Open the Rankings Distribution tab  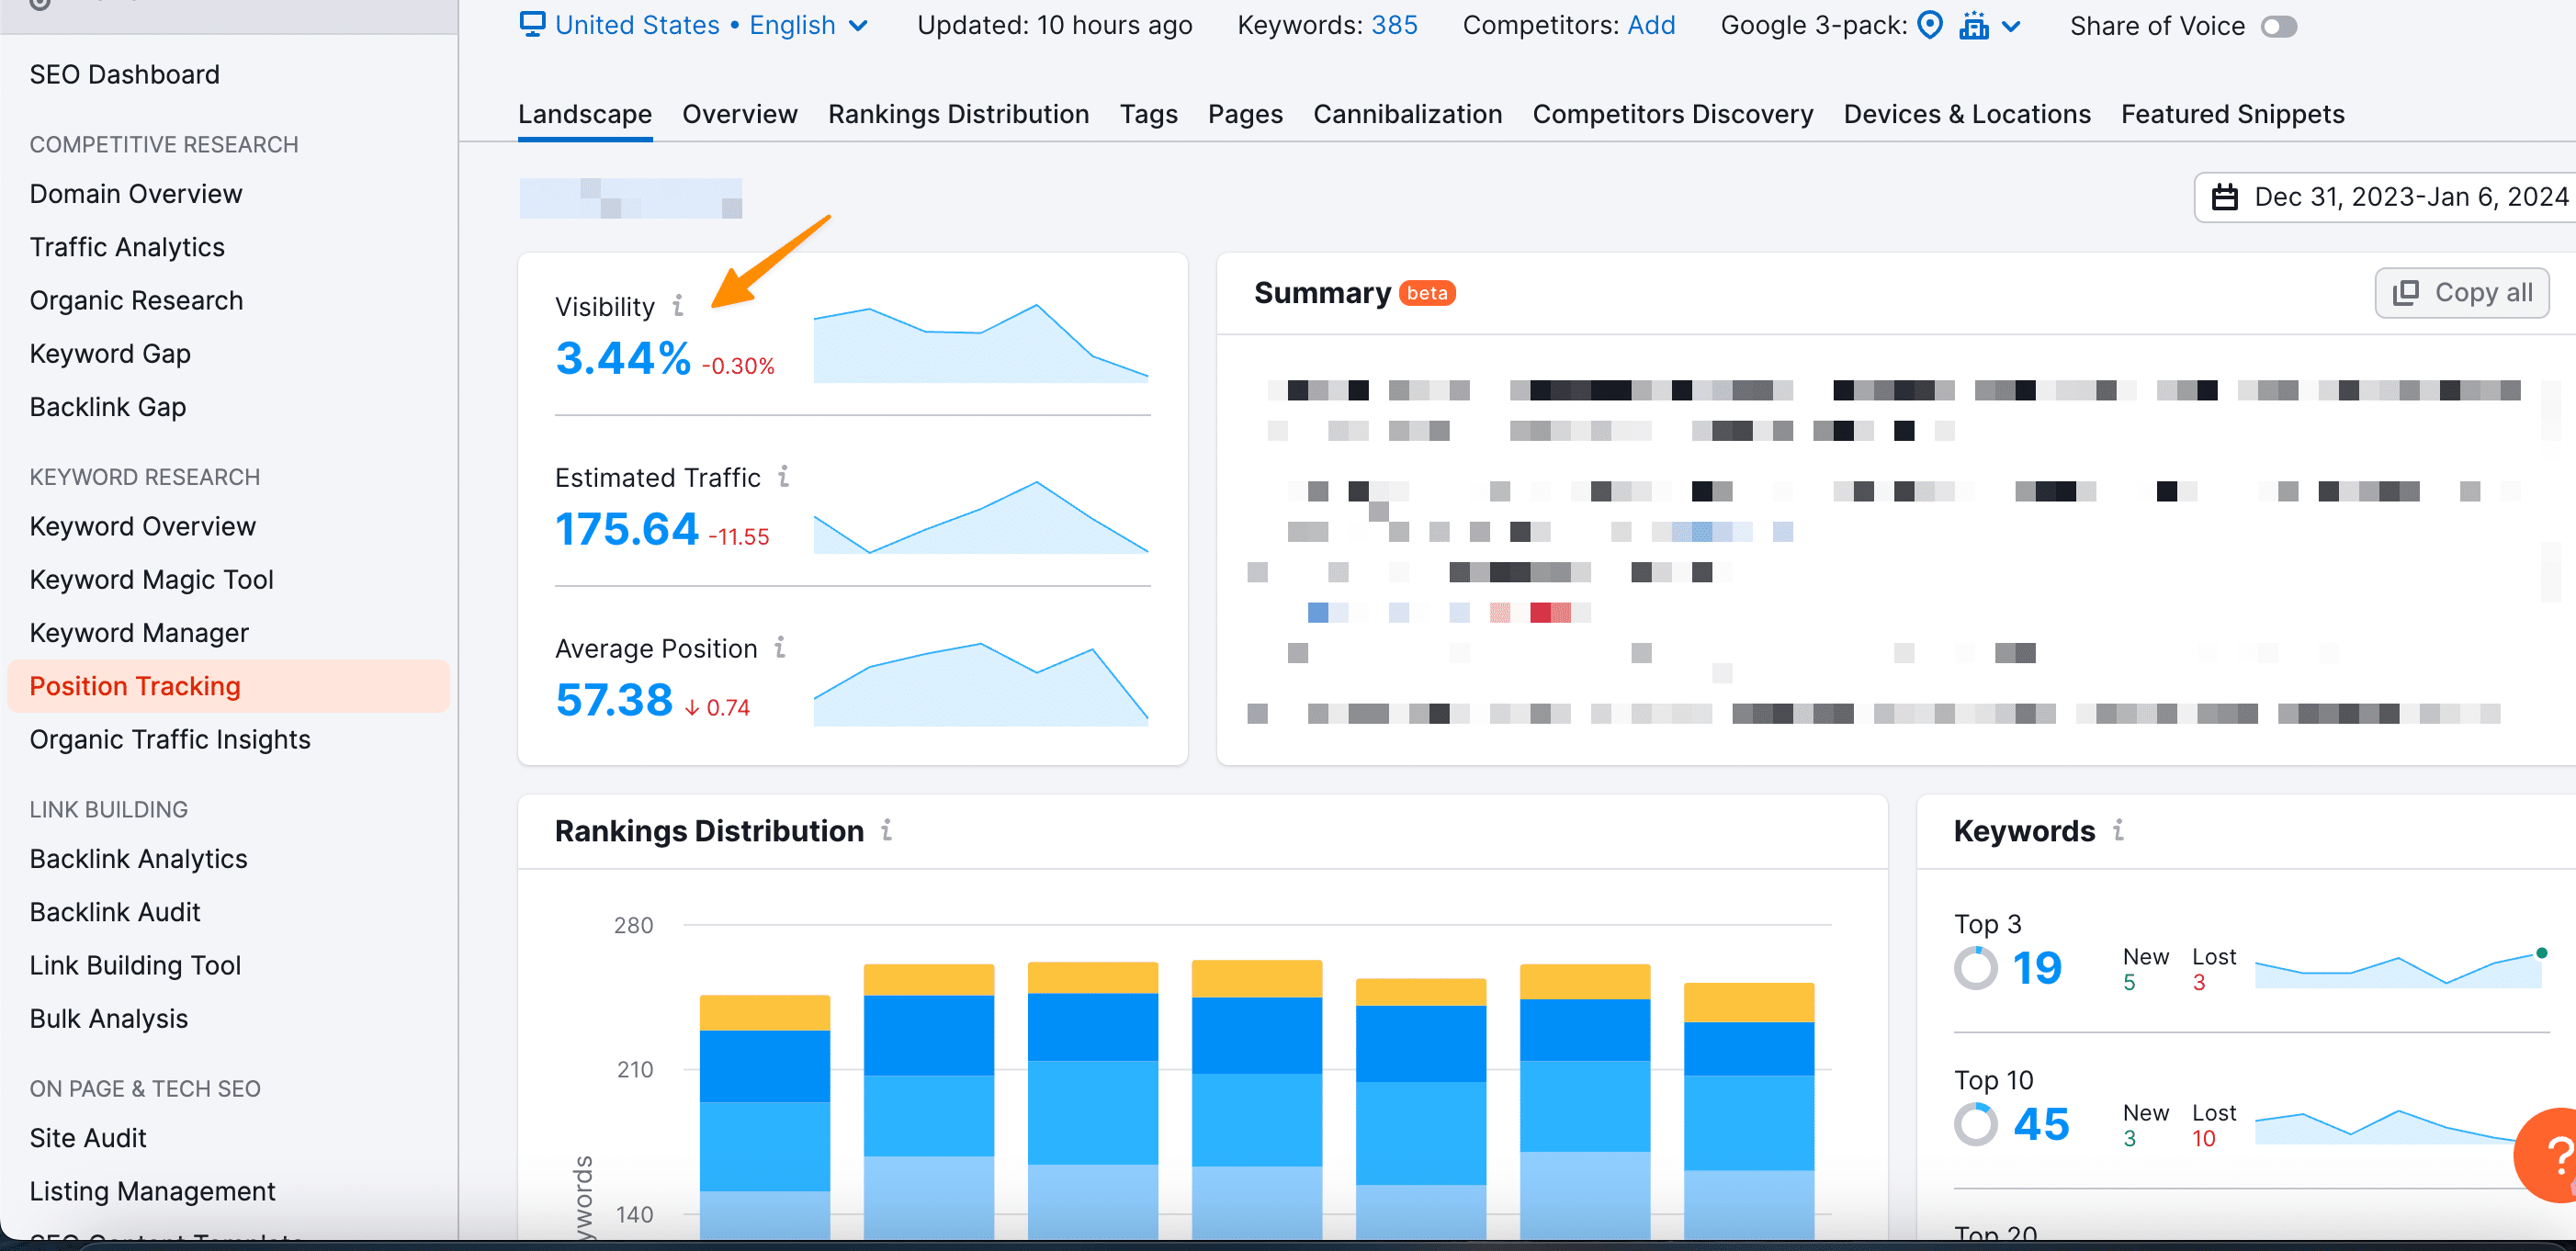(958, 114)
